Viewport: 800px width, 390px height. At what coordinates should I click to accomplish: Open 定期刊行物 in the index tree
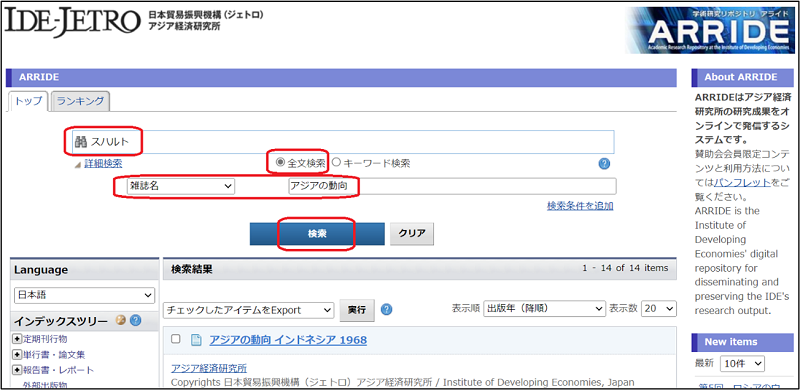(45, 339)
